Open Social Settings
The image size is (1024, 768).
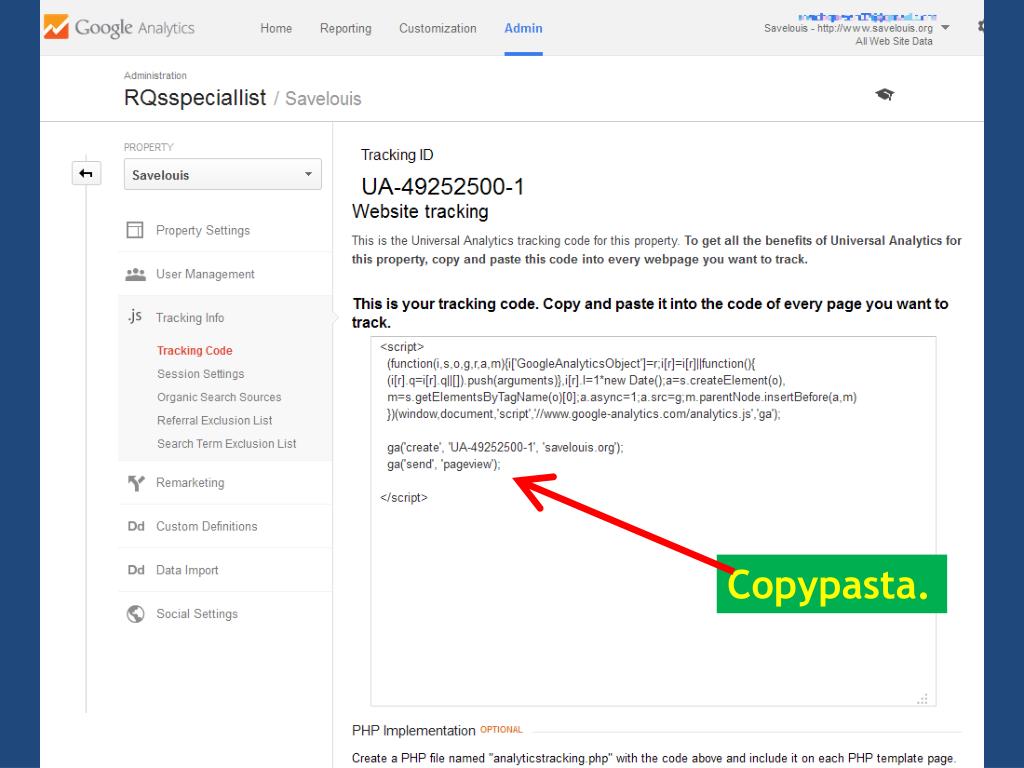[x=197, y=614]
